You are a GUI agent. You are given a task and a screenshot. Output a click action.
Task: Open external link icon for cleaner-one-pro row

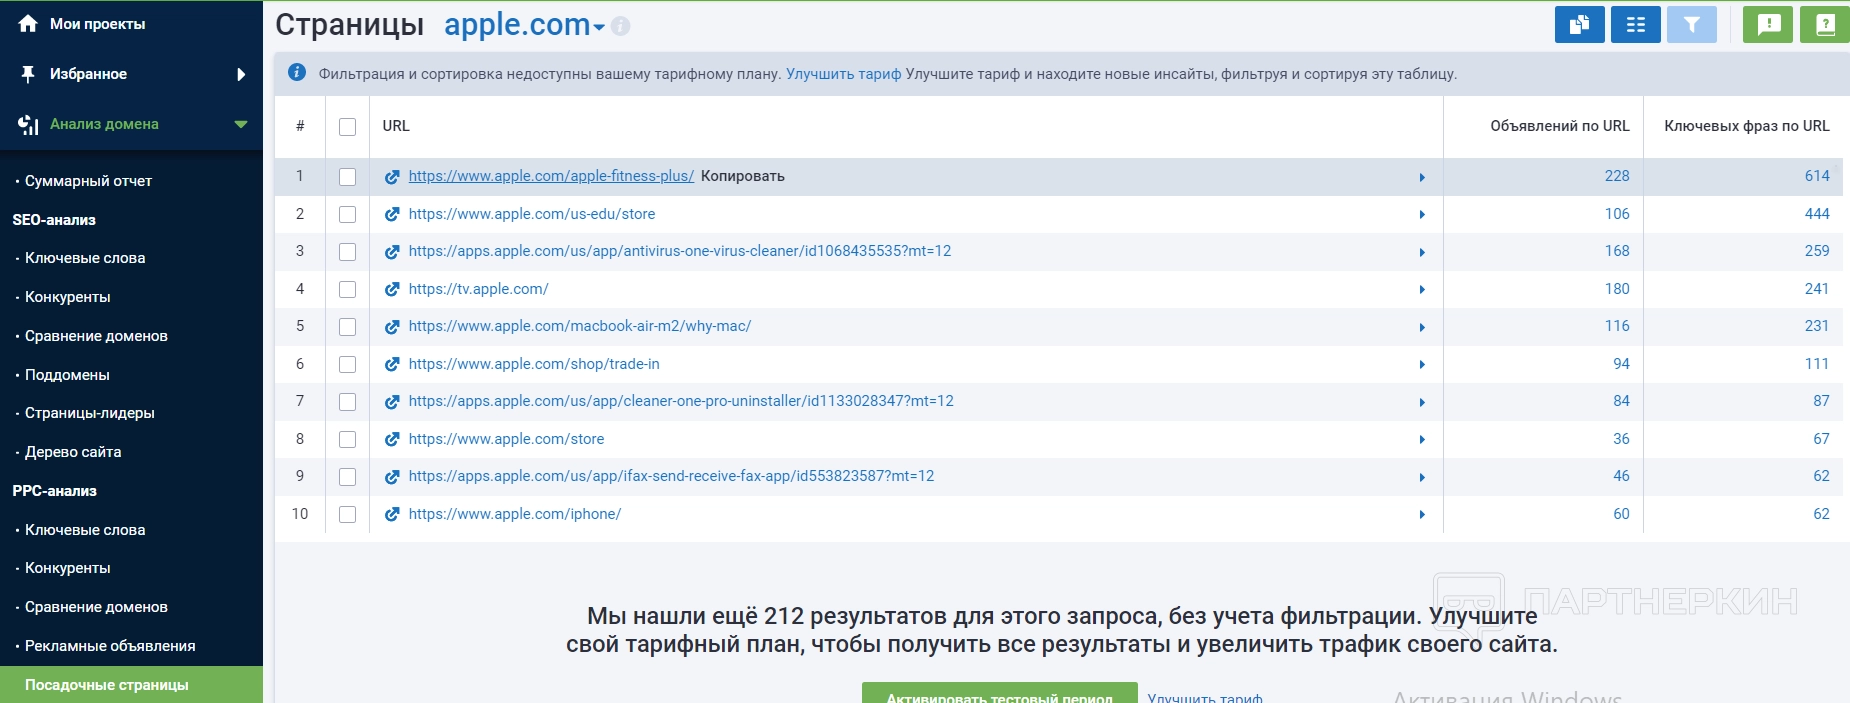pos(392,402)
